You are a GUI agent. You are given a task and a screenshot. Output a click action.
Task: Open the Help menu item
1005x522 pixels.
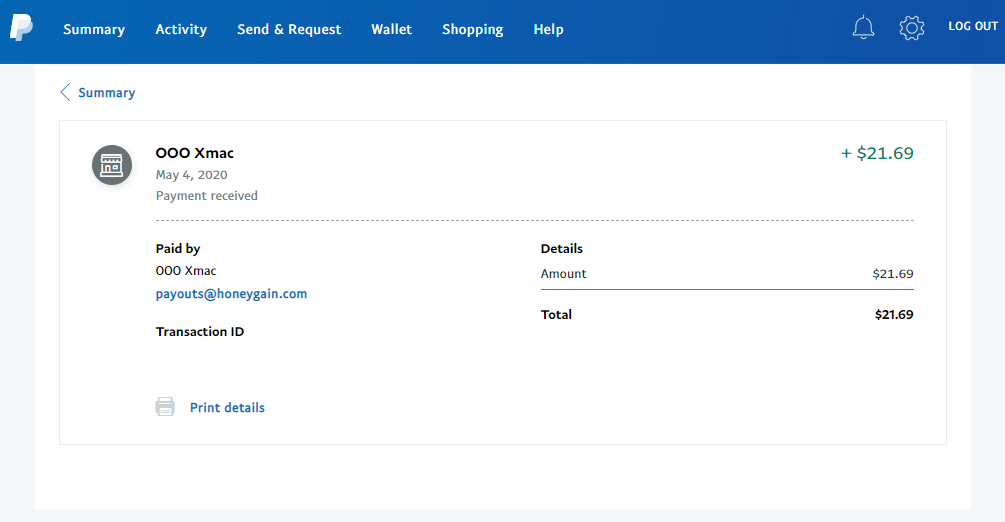tap(549, 29)
